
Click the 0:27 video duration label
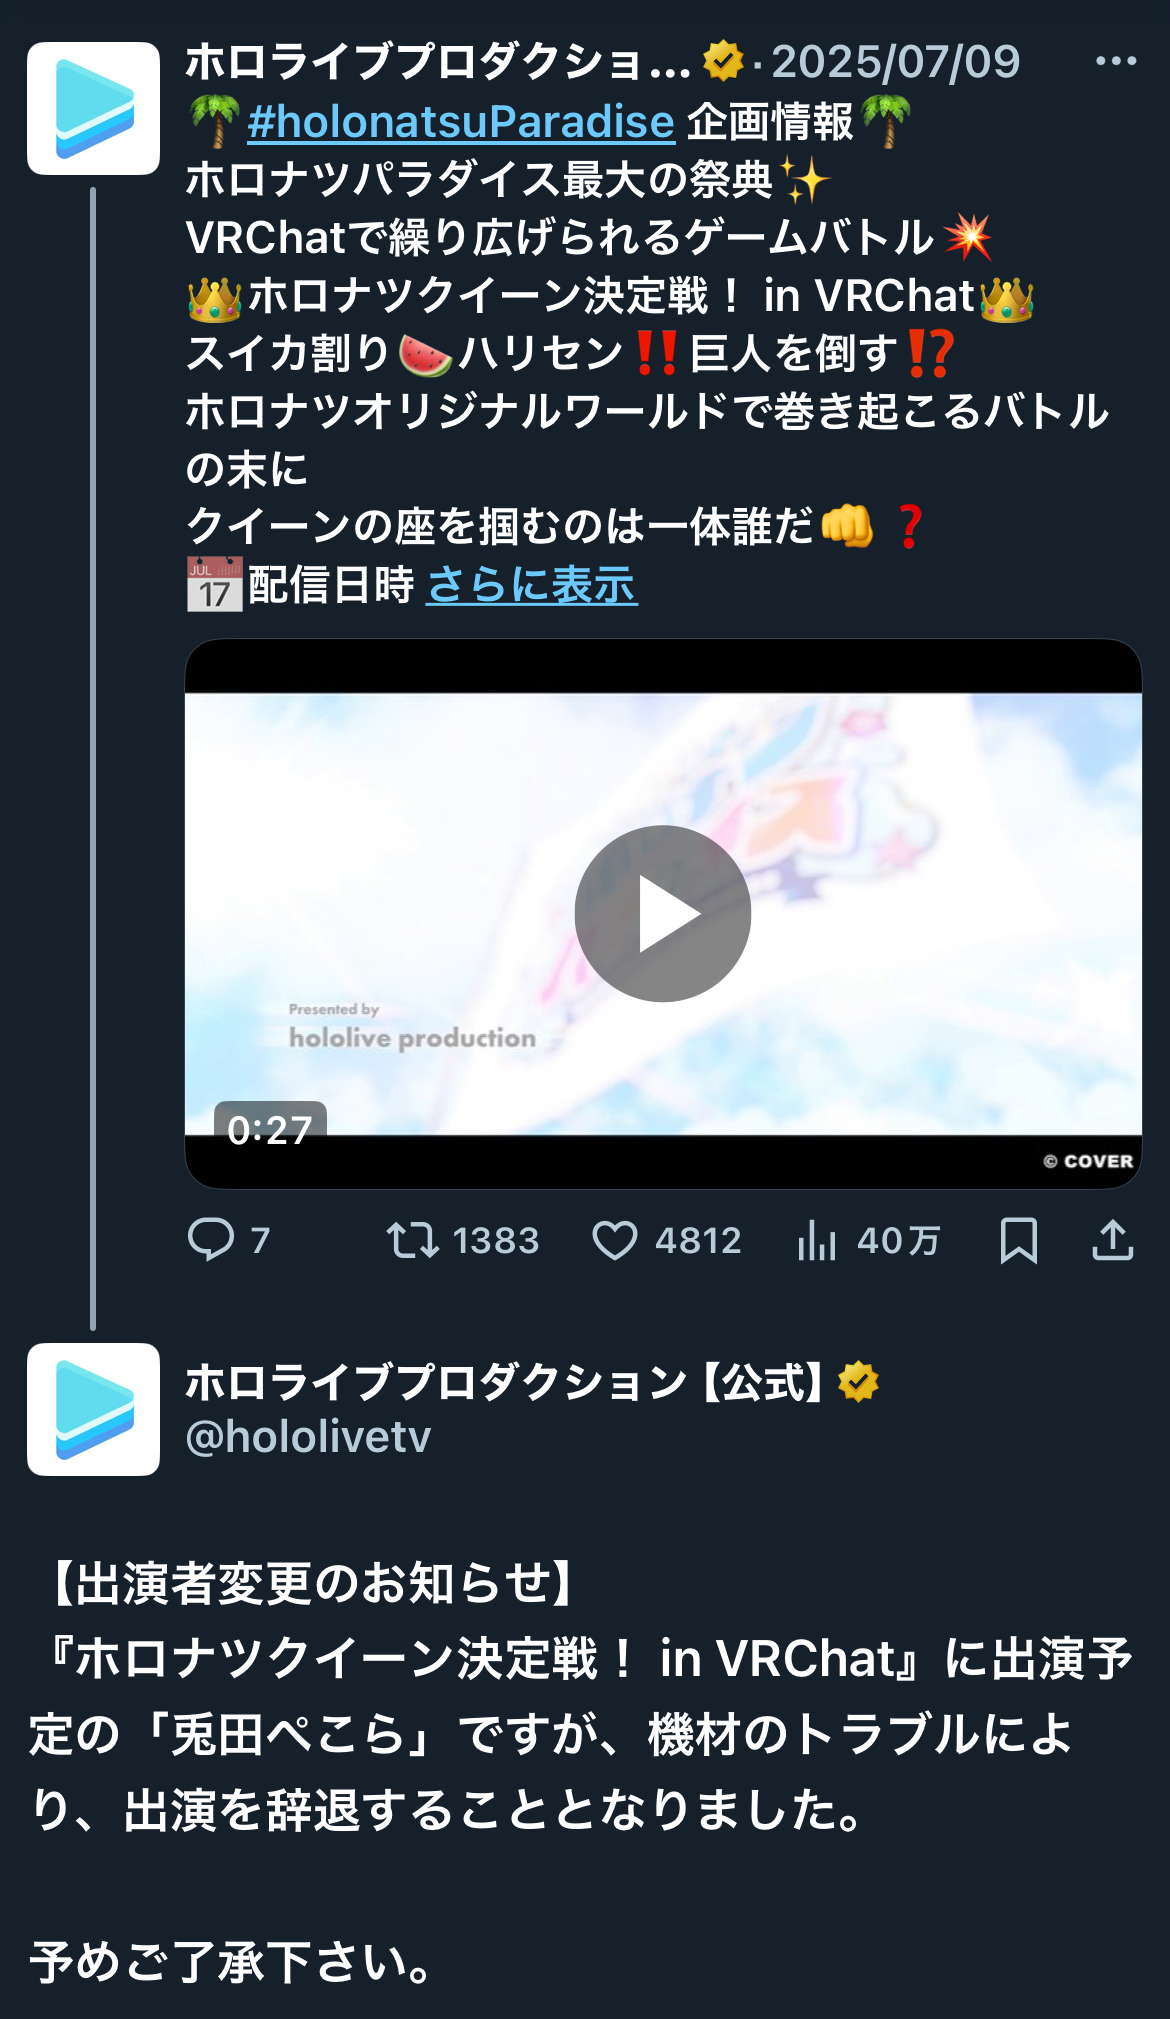tap(270, 1129)
